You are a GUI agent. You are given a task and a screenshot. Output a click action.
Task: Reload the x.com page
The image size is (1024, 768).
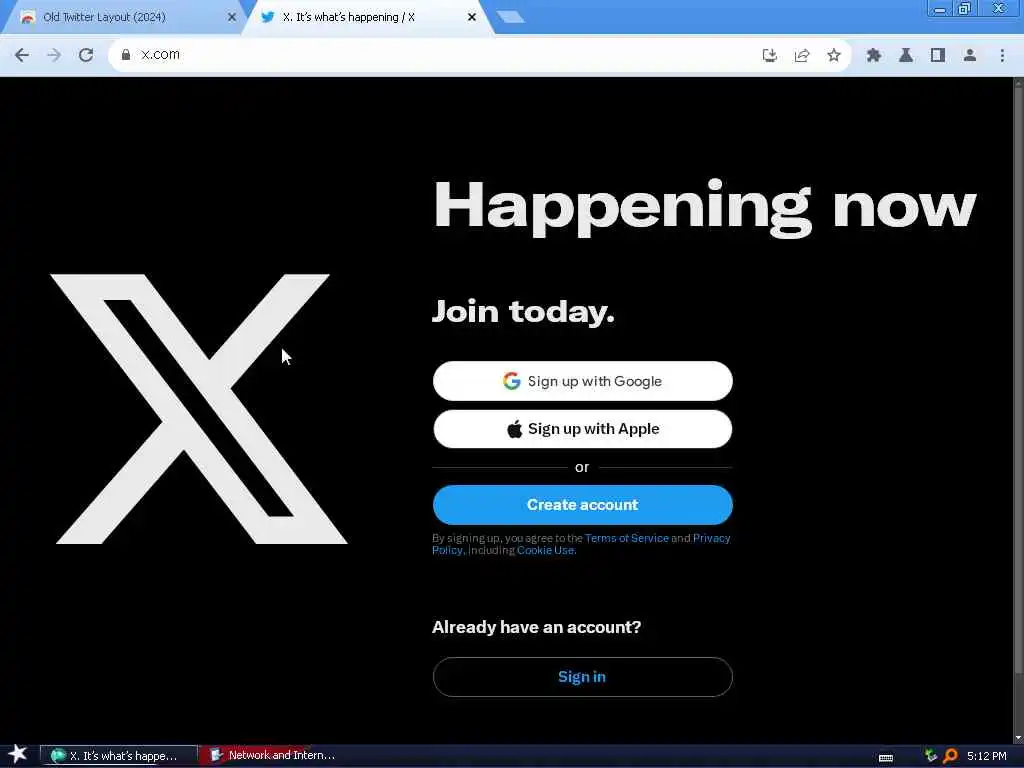click(x=86, y=56)
